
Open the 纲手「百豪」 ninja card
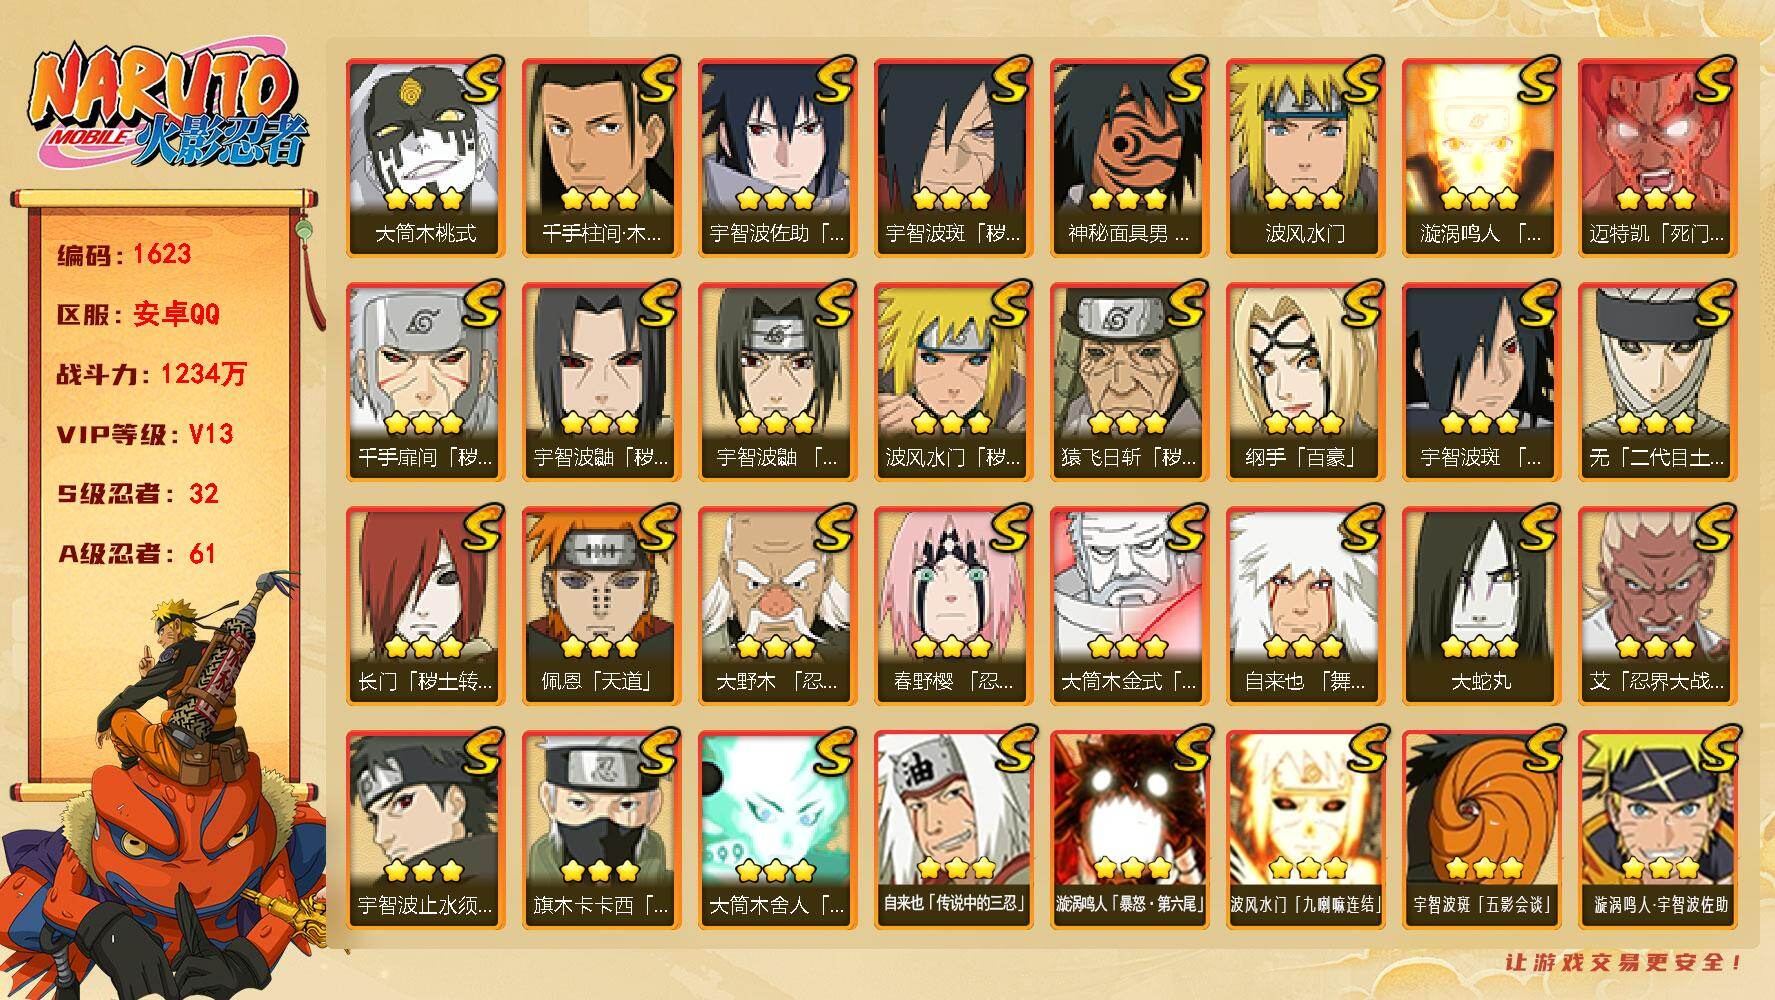pyautogui.click(x=1305, y=382)
